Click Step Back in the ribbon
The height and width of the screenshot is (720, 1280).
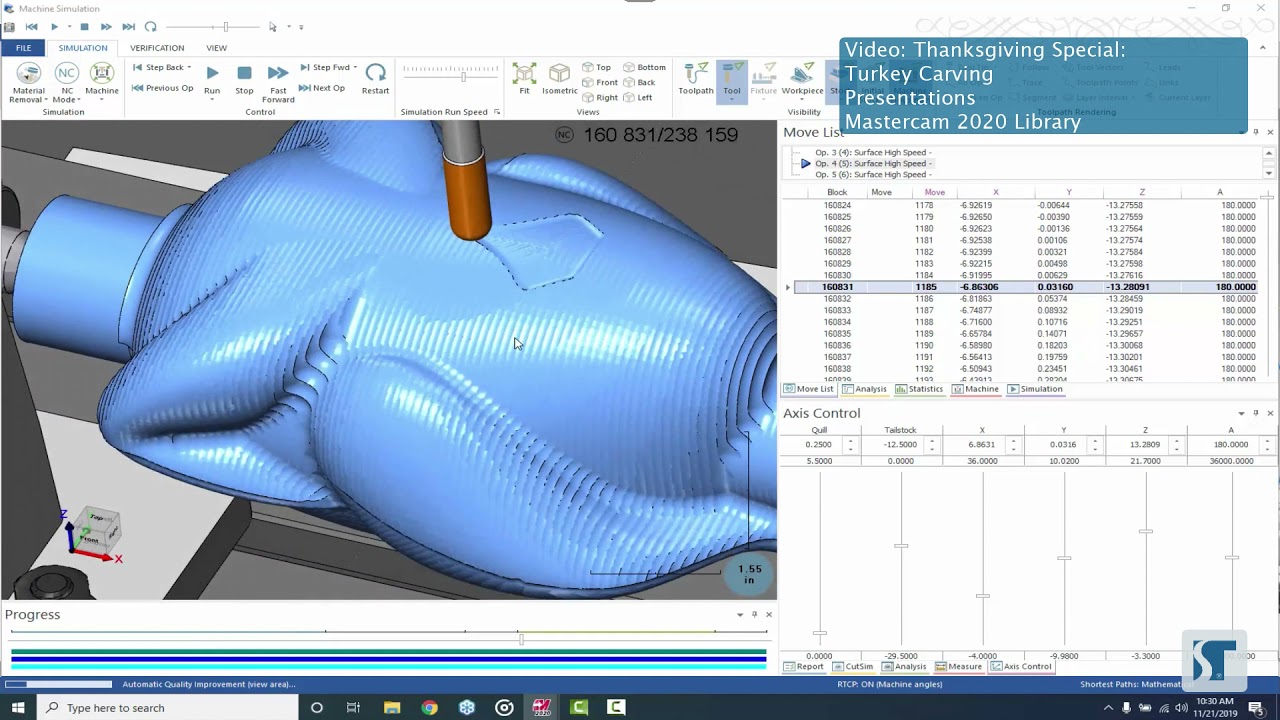tap(158, 67)
